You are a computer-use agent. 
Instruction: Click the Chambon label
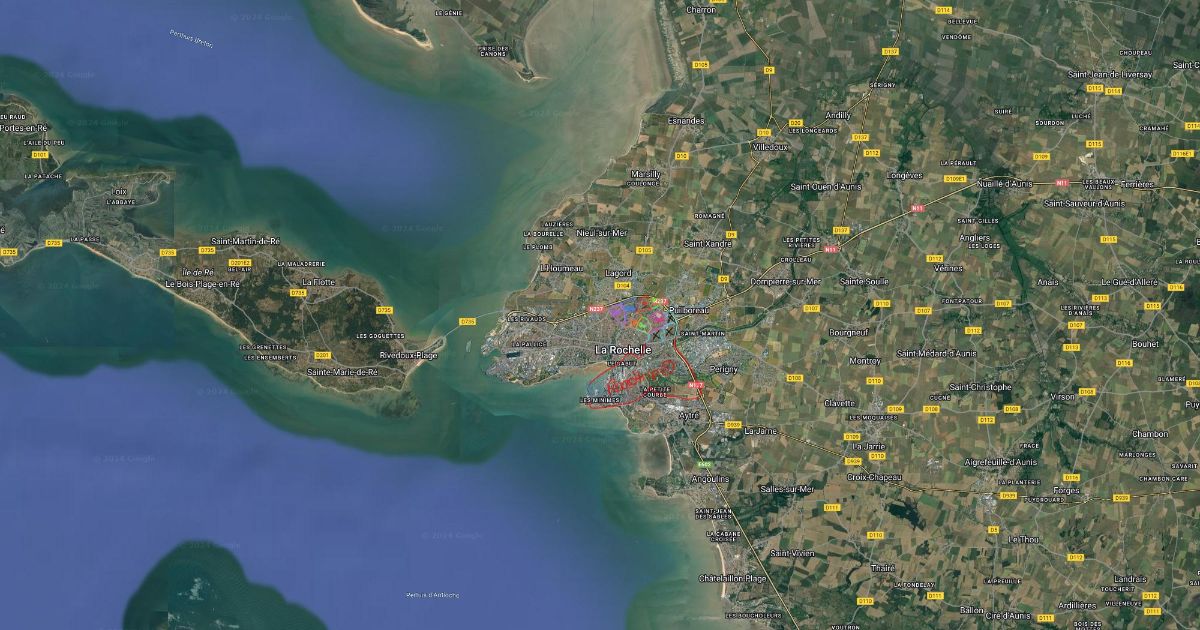tap(1149, 434)
